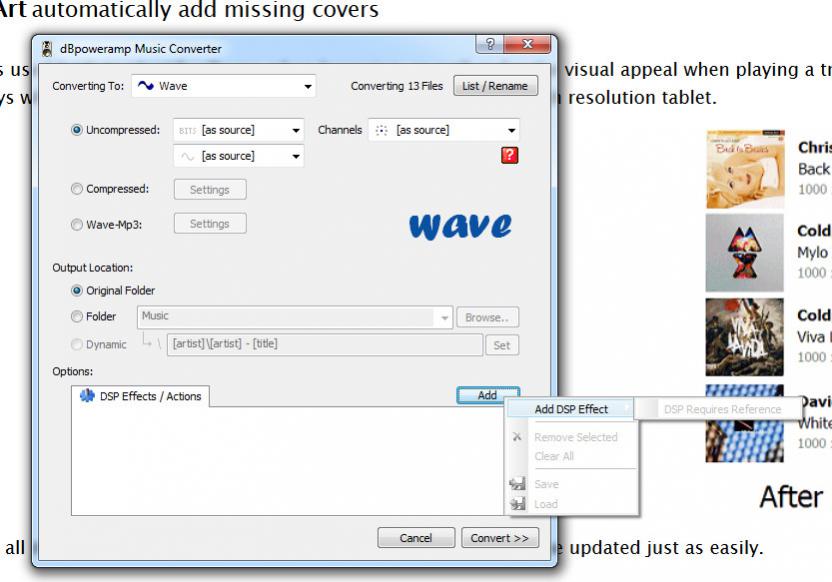
Task: Choose Remove Selected in context menu
Action: pos(576,437)
